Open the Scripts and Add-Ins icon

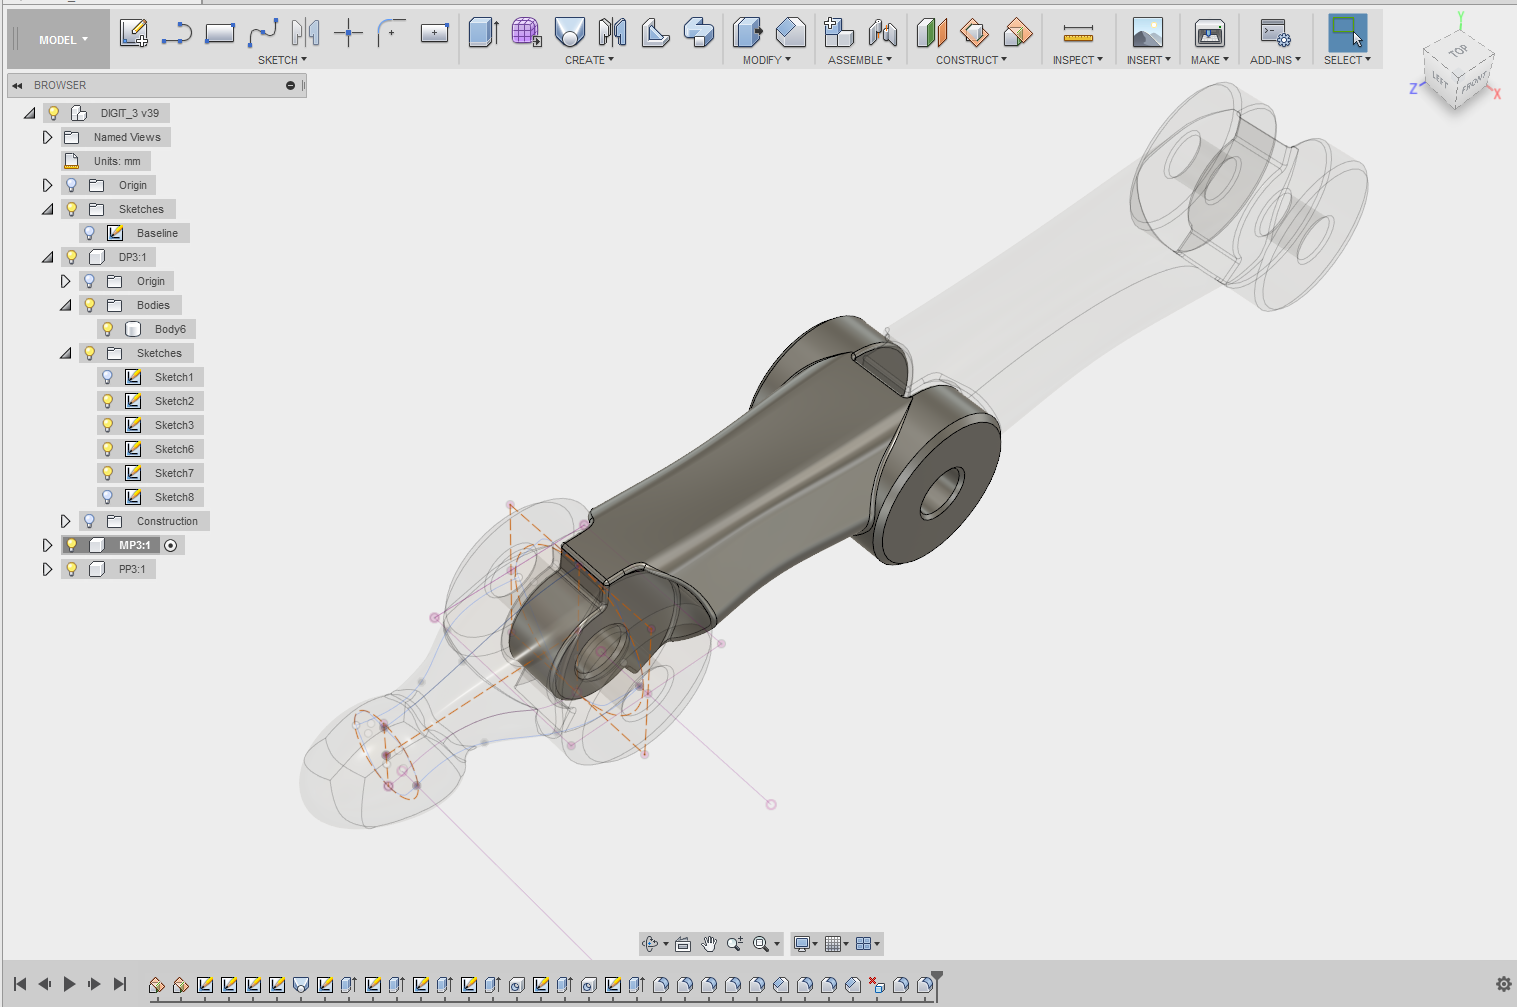(1274, 33)
